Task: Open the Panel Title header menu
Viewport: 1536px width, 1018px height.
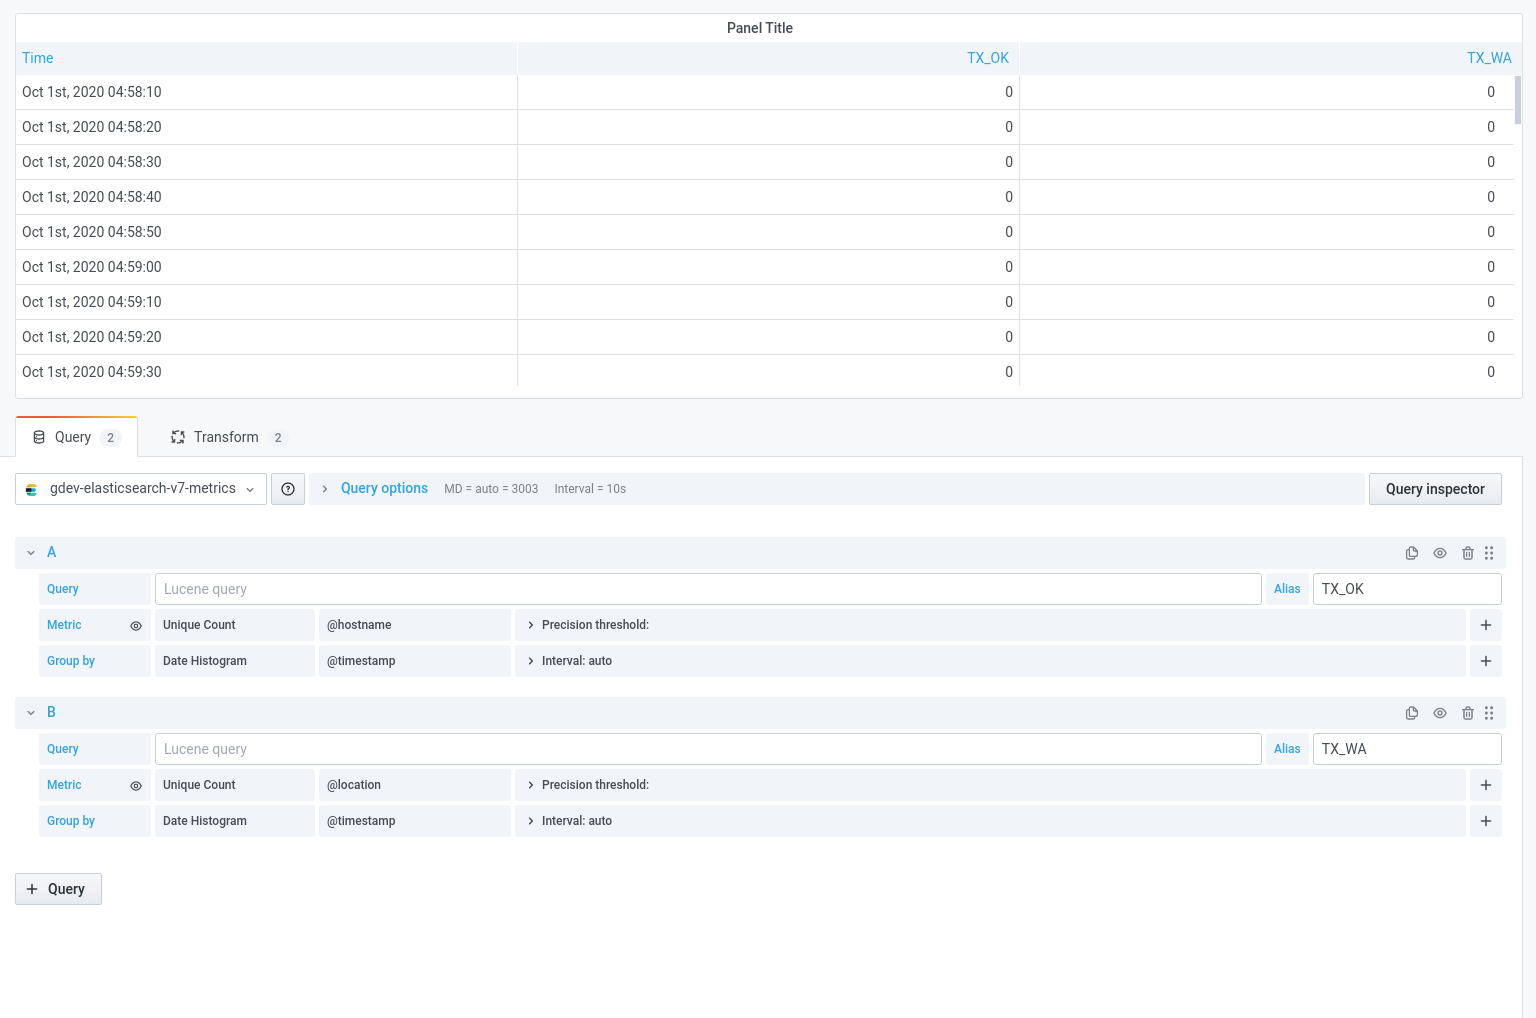Action: coord(760,28)
